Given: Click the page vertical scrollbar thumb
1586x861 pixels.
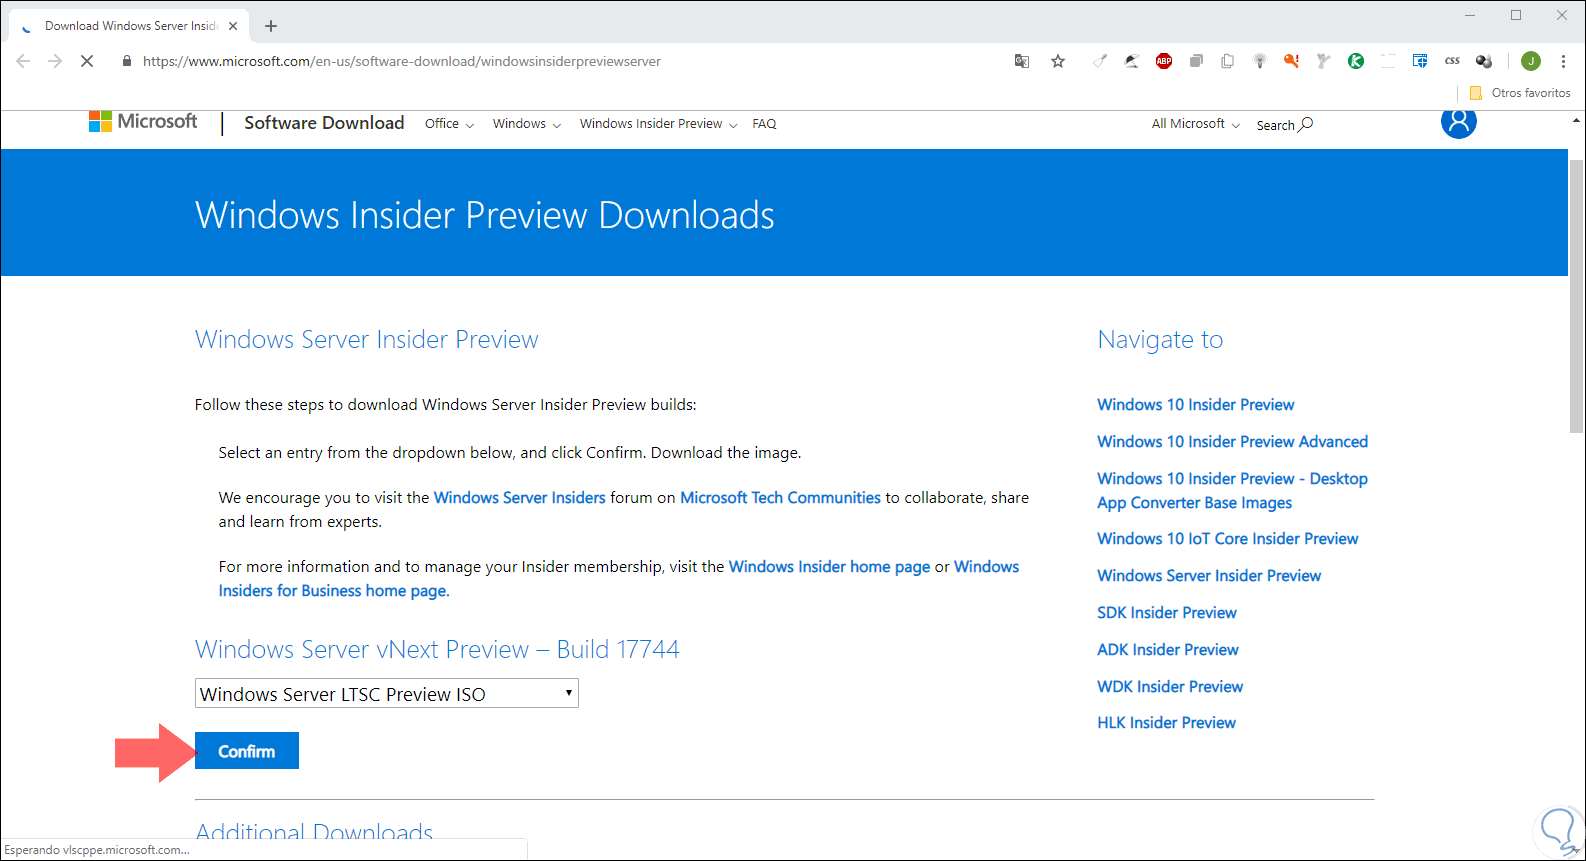Looking at the screenshot, I should click(1577, 295).
